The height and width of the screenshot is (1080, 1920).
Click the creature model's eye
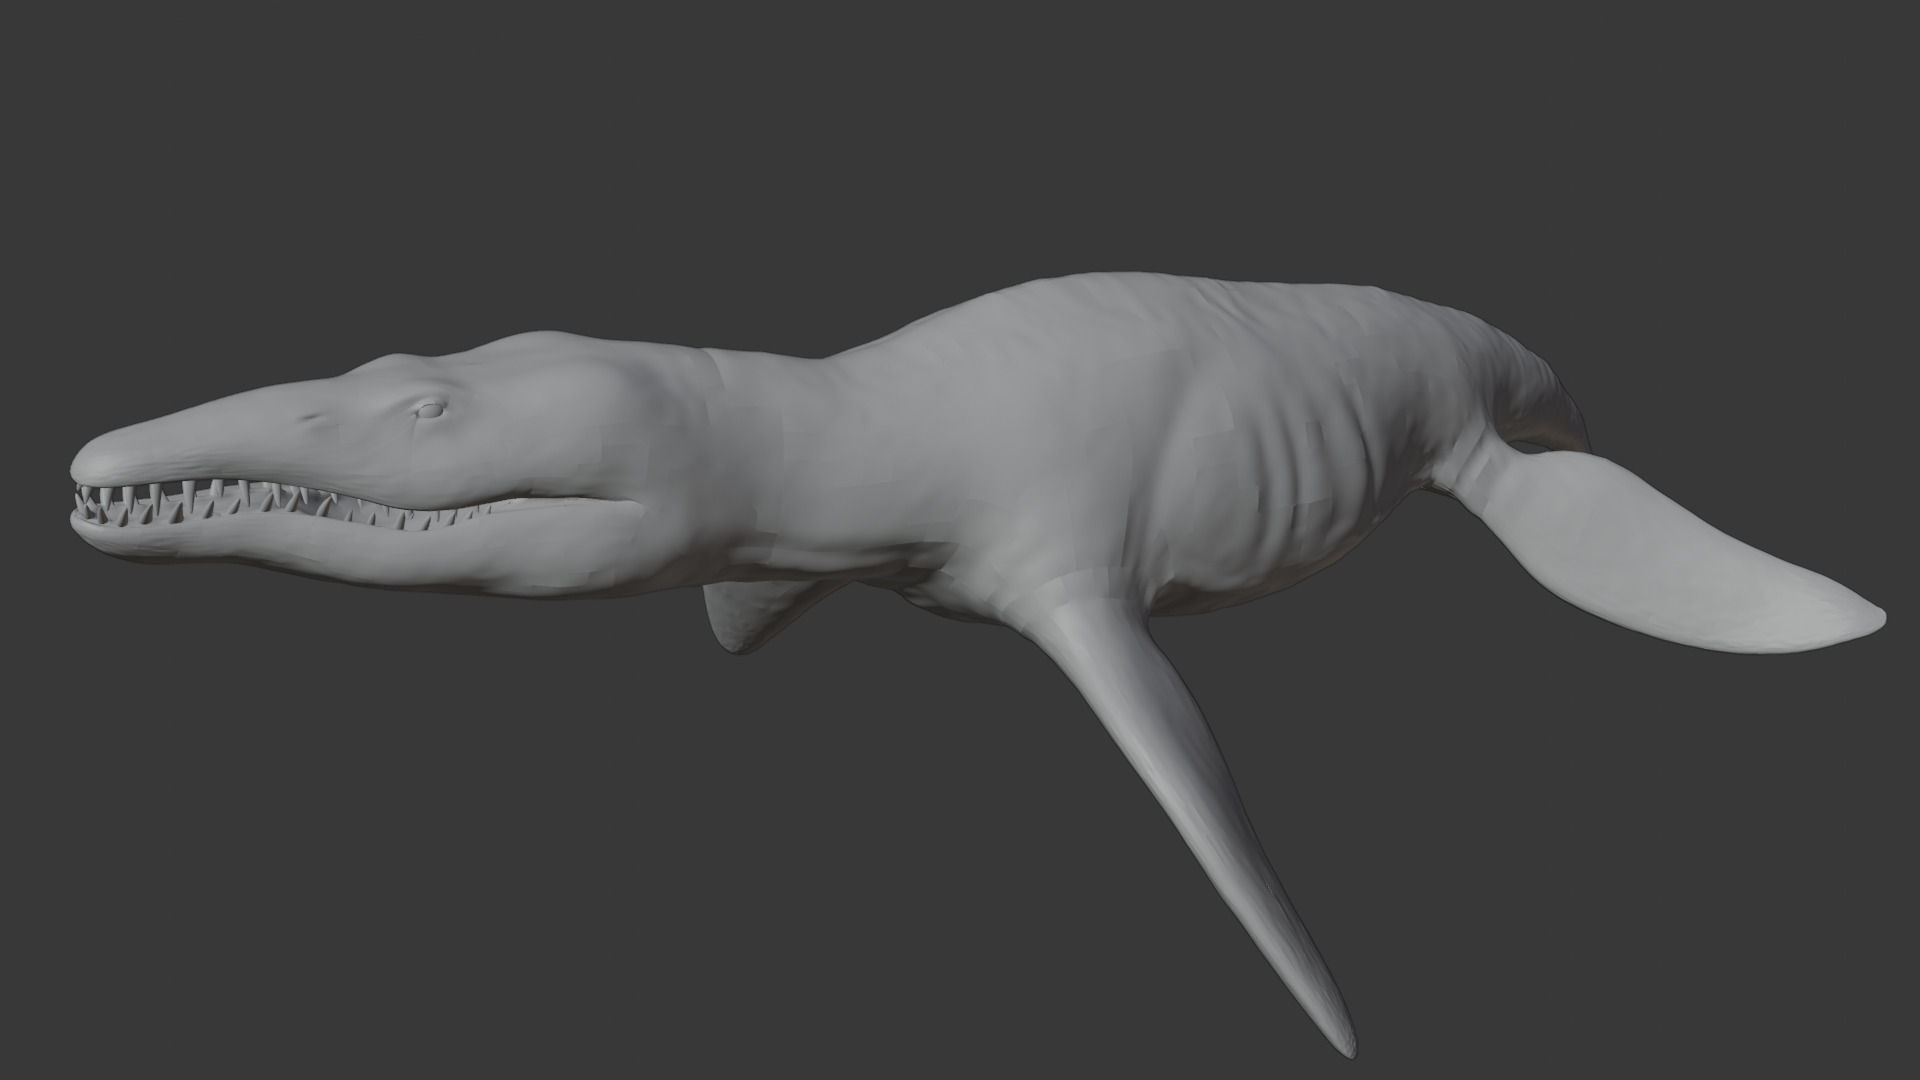[430, 409]
